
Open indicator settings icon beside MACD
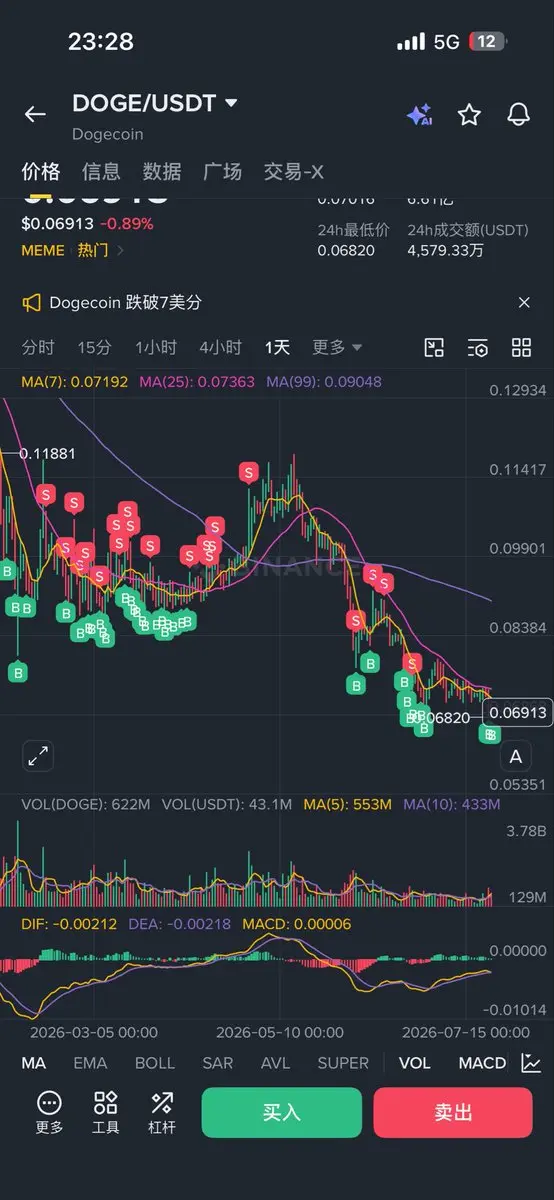[532, 1063]
